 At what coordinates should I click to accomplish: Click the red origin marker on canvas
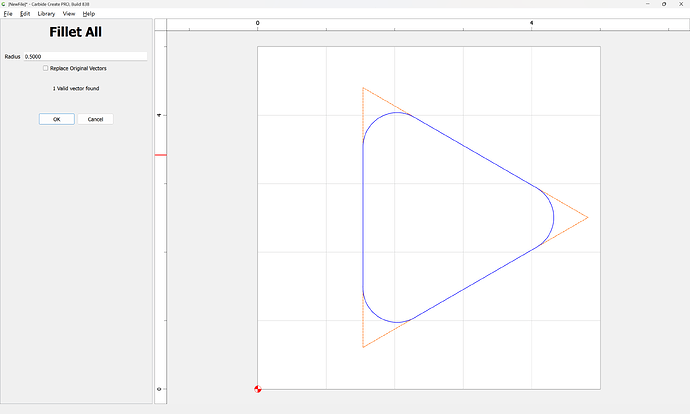pos(258,389)
